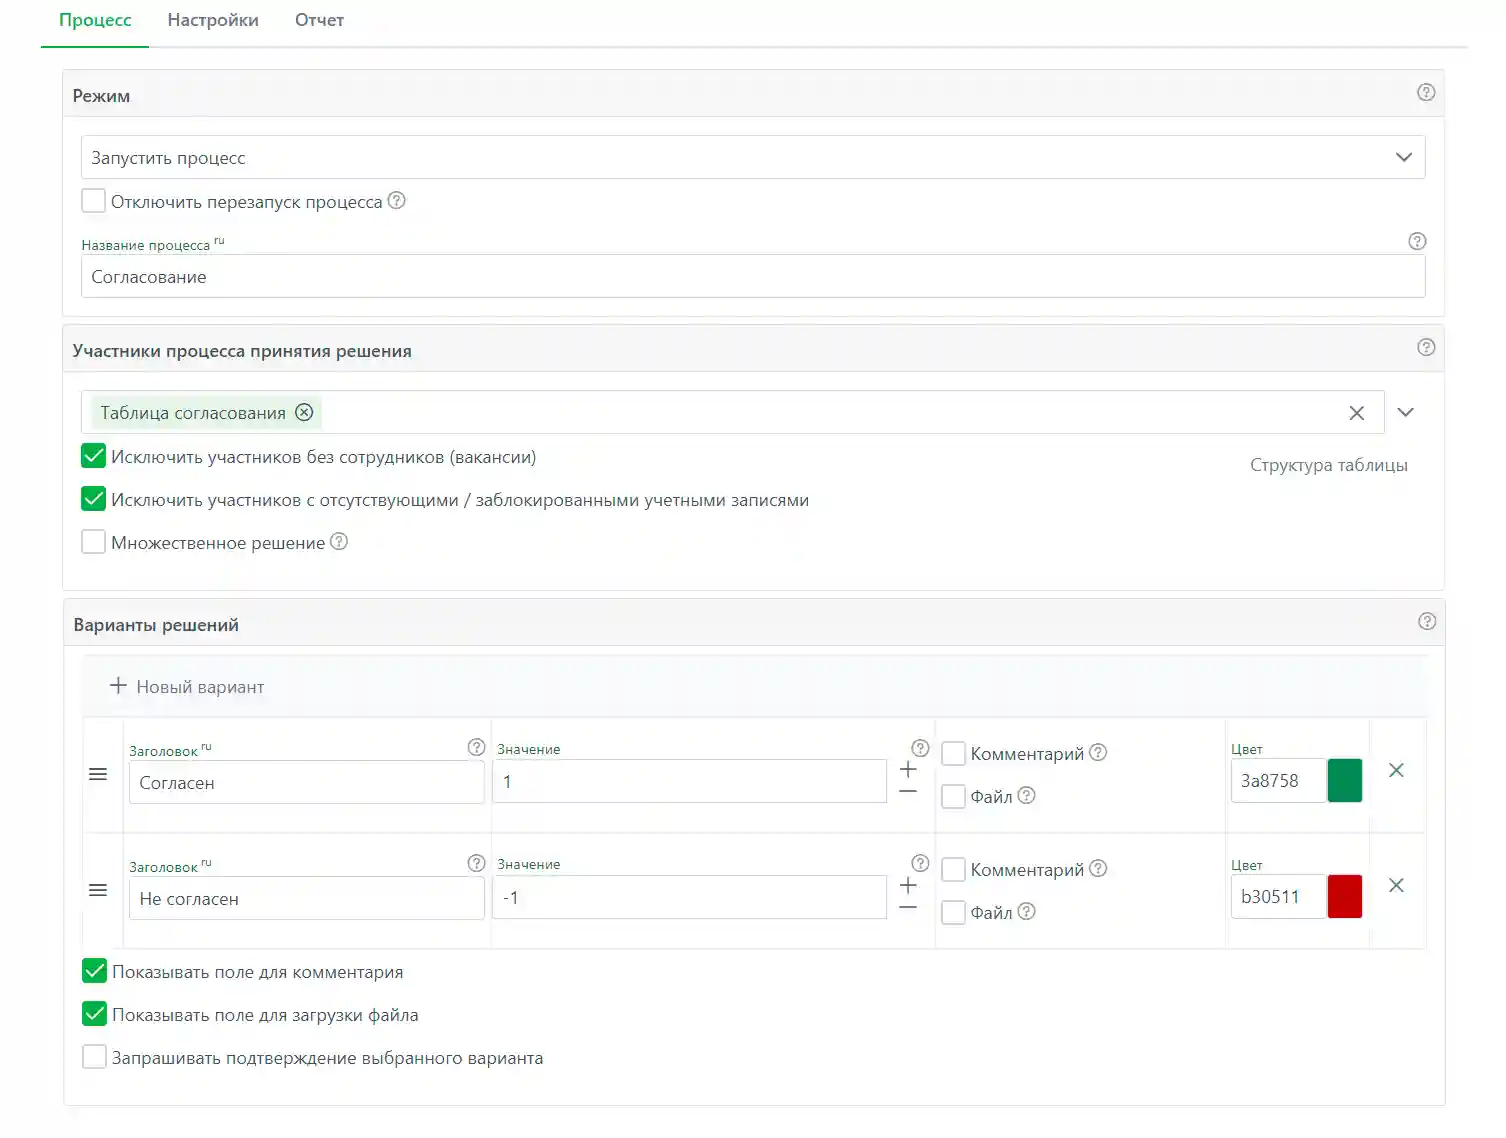The height and width of the screenshot is (1138, 1506).
Task: Edit the Заголовок field containing Согласен
Action: tap(307, 782)
